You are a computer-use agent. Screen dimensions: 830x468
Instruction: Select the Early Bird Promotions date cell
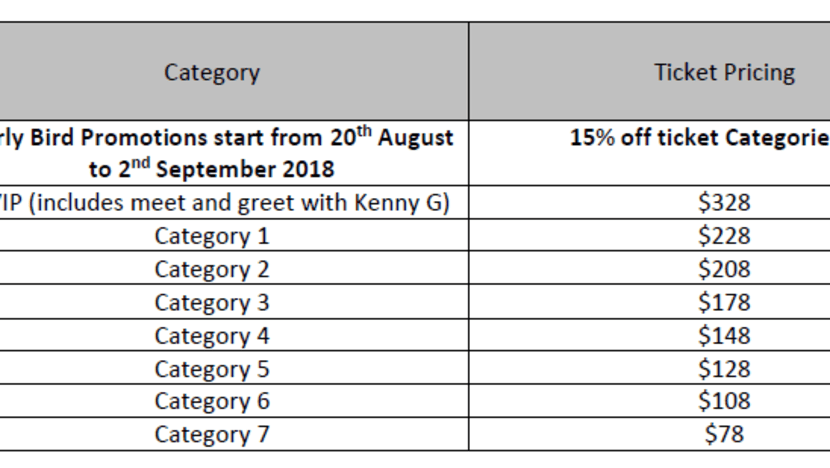click(234, 153)
